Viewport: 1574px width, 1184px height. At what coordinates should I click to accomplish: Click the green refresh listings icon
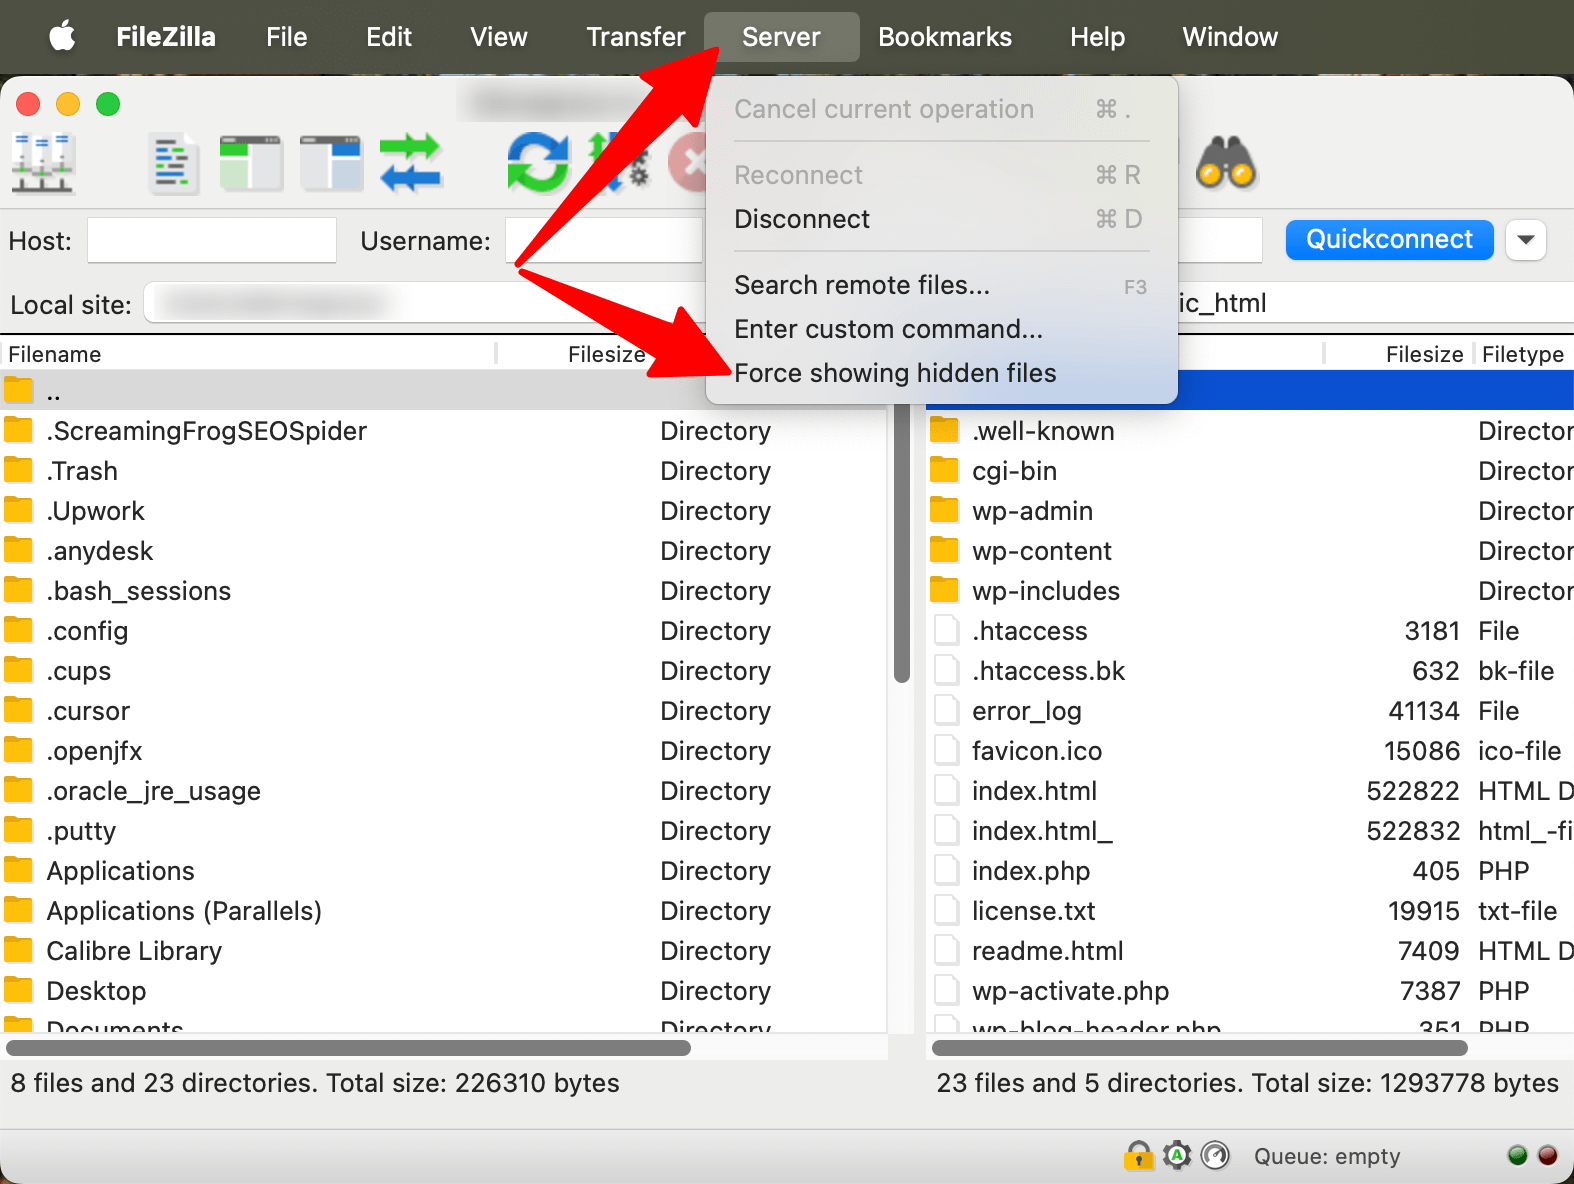pos(538,163)
